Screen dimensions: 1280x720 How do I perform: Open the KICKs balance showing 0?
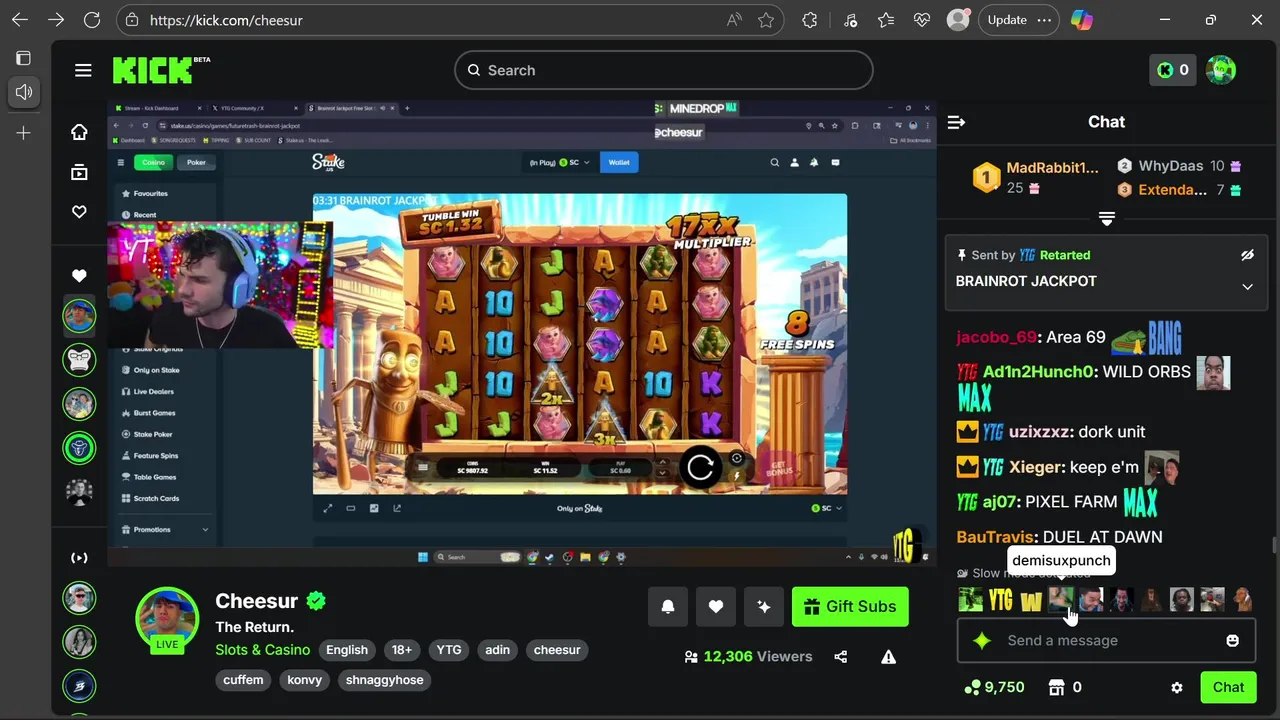point(1172,70)
